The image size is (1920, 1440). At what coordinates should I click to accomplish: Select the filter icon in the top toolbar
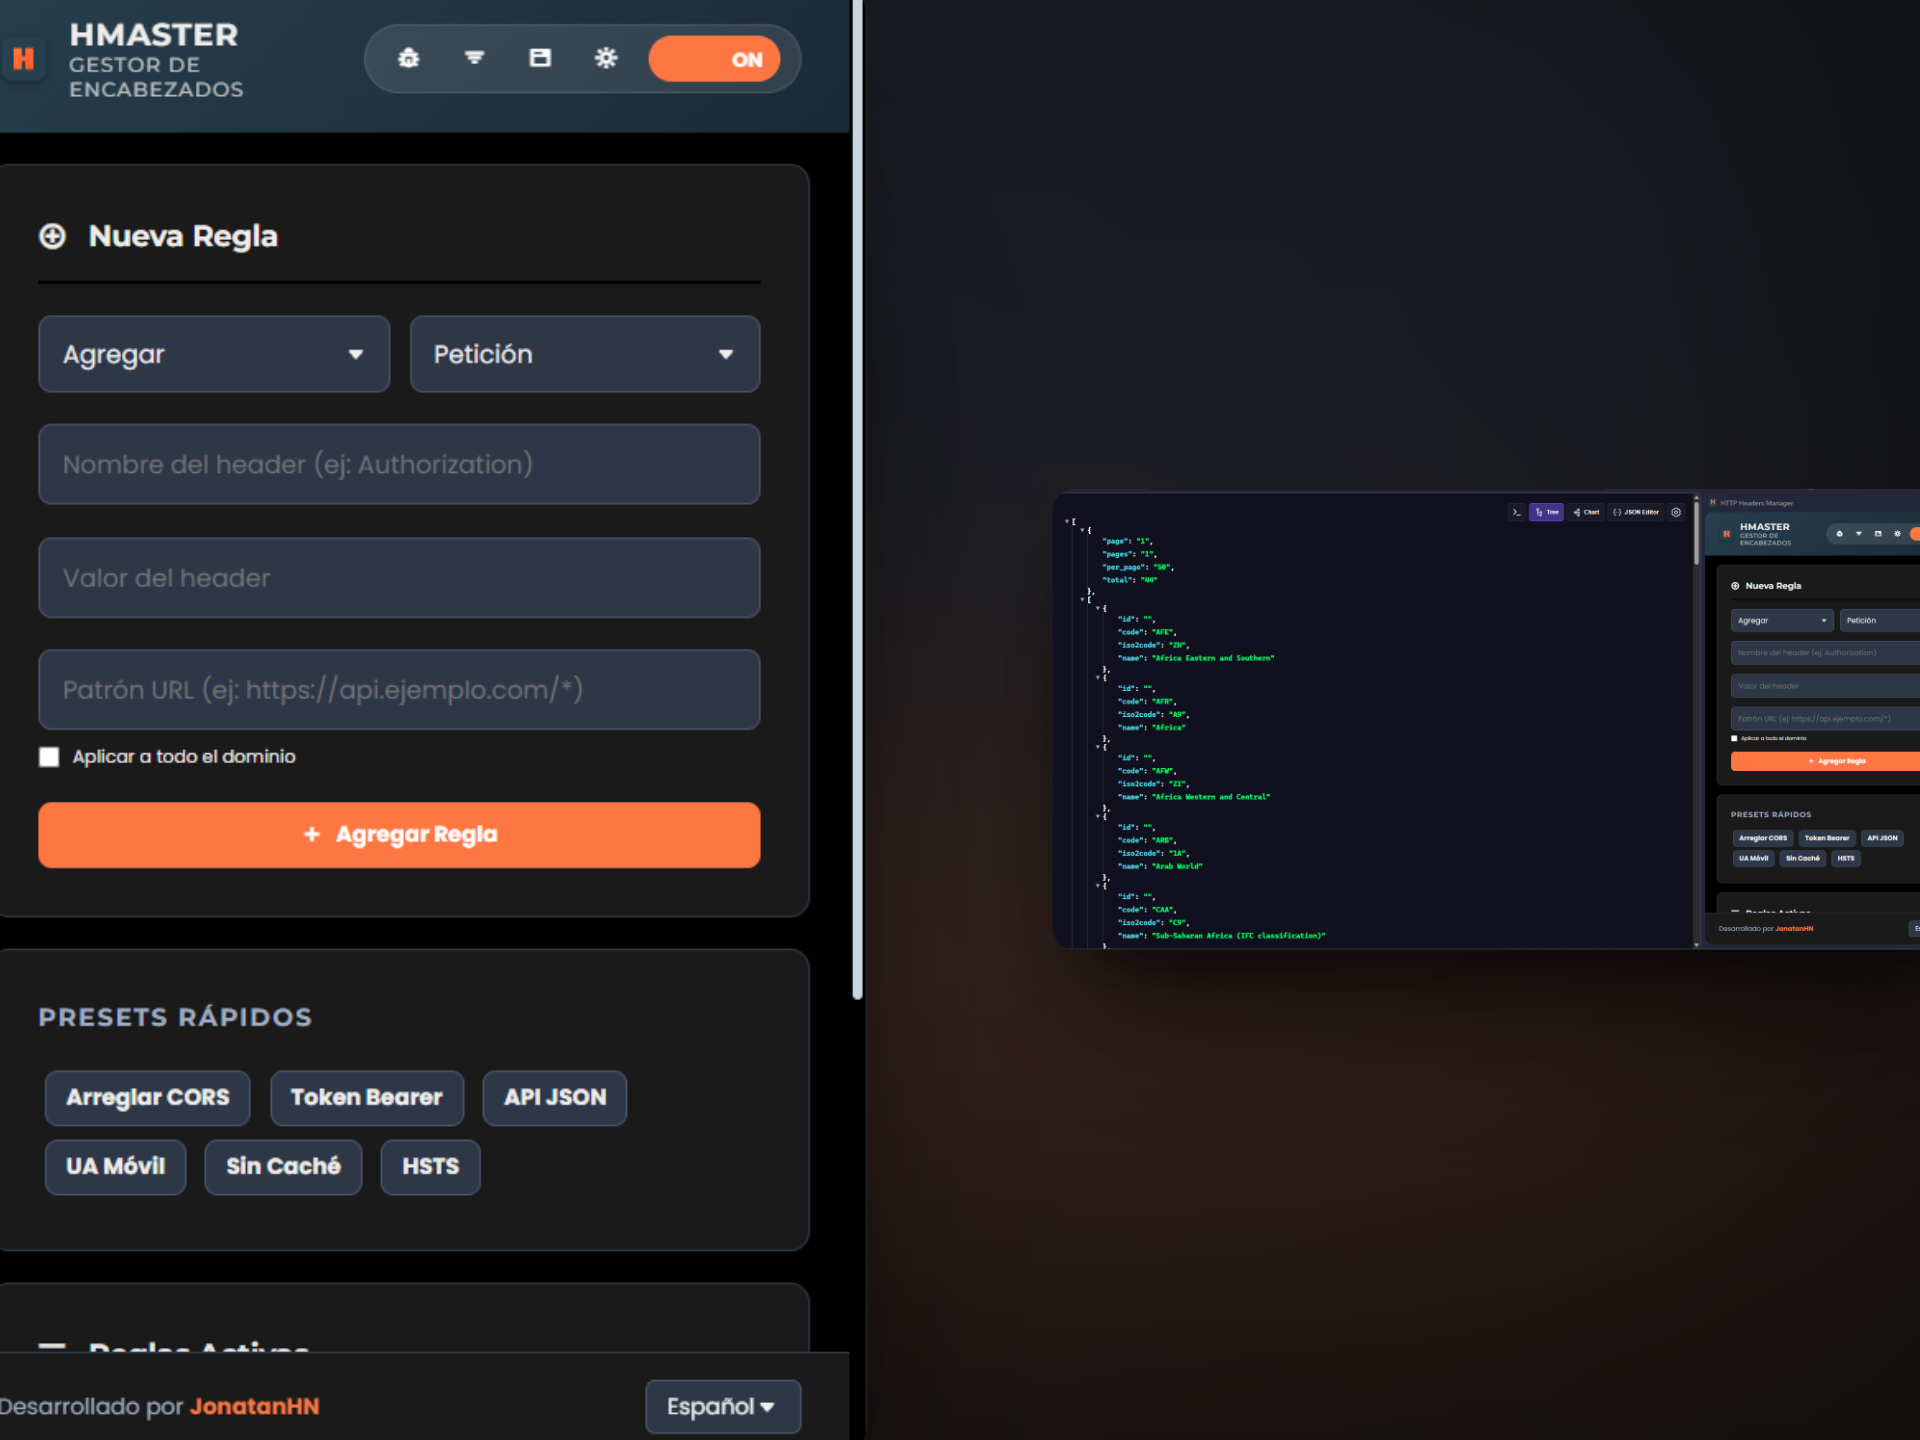(x=474, y=58)
